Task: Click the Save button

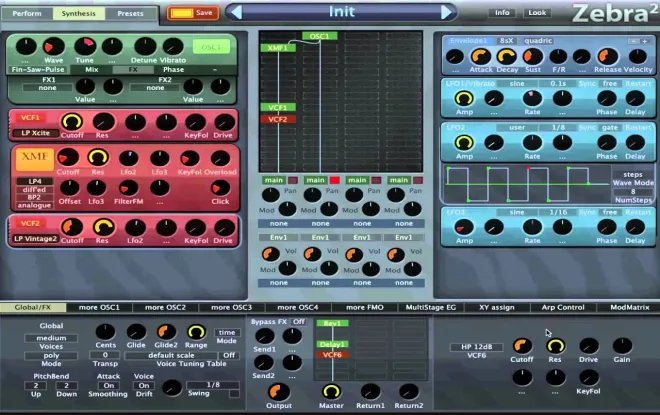Action: click(x=194, y=13)
